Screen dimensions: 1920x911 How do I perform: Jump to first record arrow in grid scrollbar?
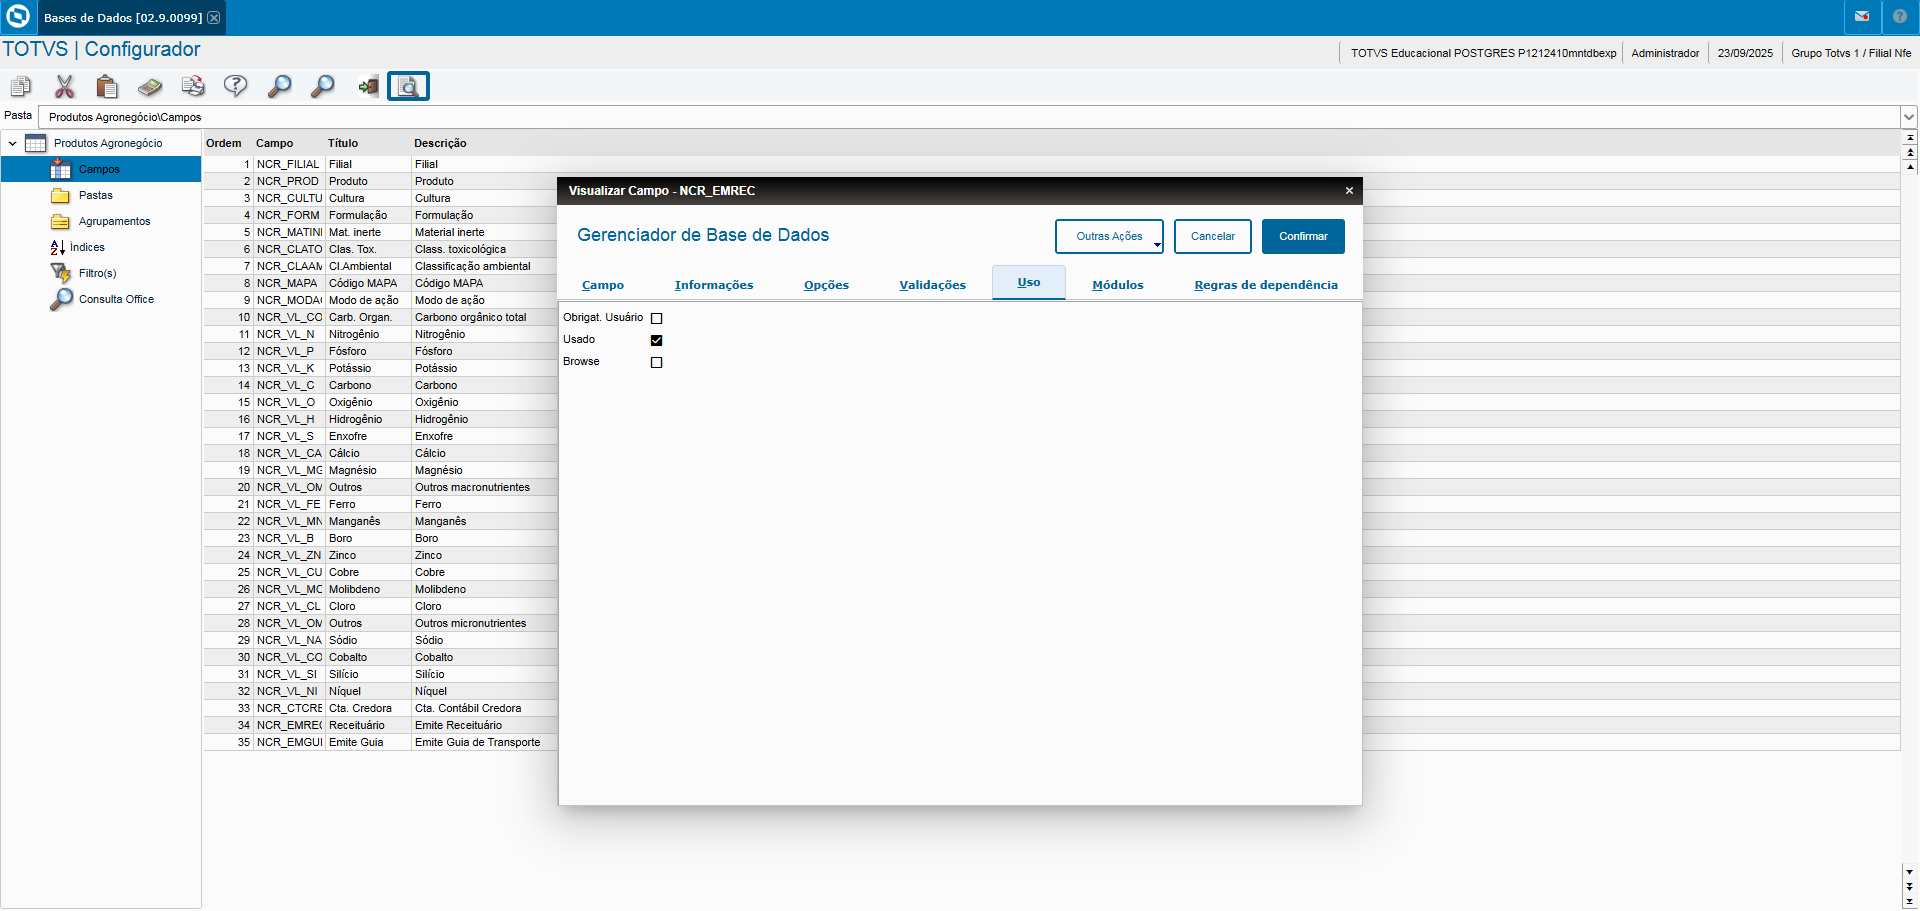[1910, 137]
